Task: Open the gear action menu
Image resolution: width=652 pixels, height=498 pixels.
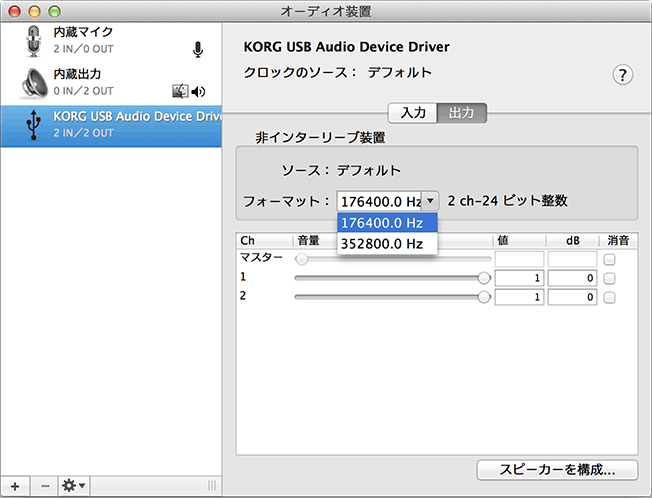Action: pos(74,486)
